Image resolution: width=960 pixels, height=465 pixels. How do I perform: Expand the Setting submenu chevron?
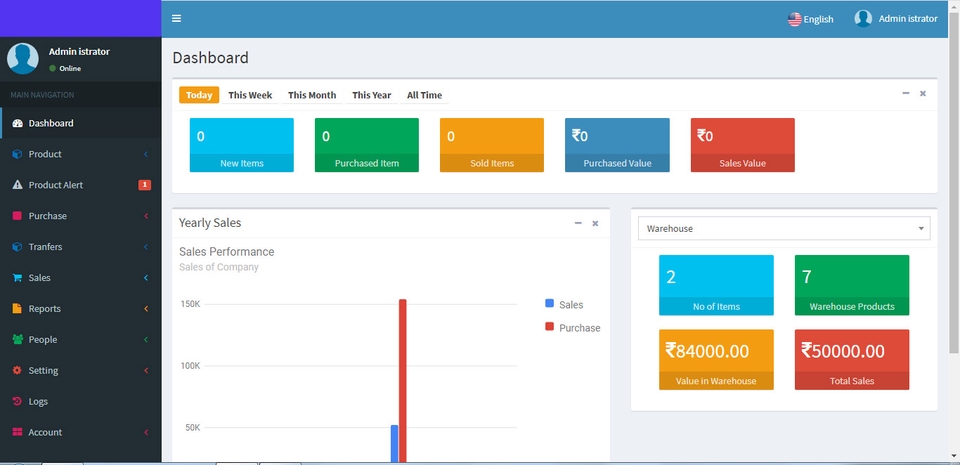(146, 370)
